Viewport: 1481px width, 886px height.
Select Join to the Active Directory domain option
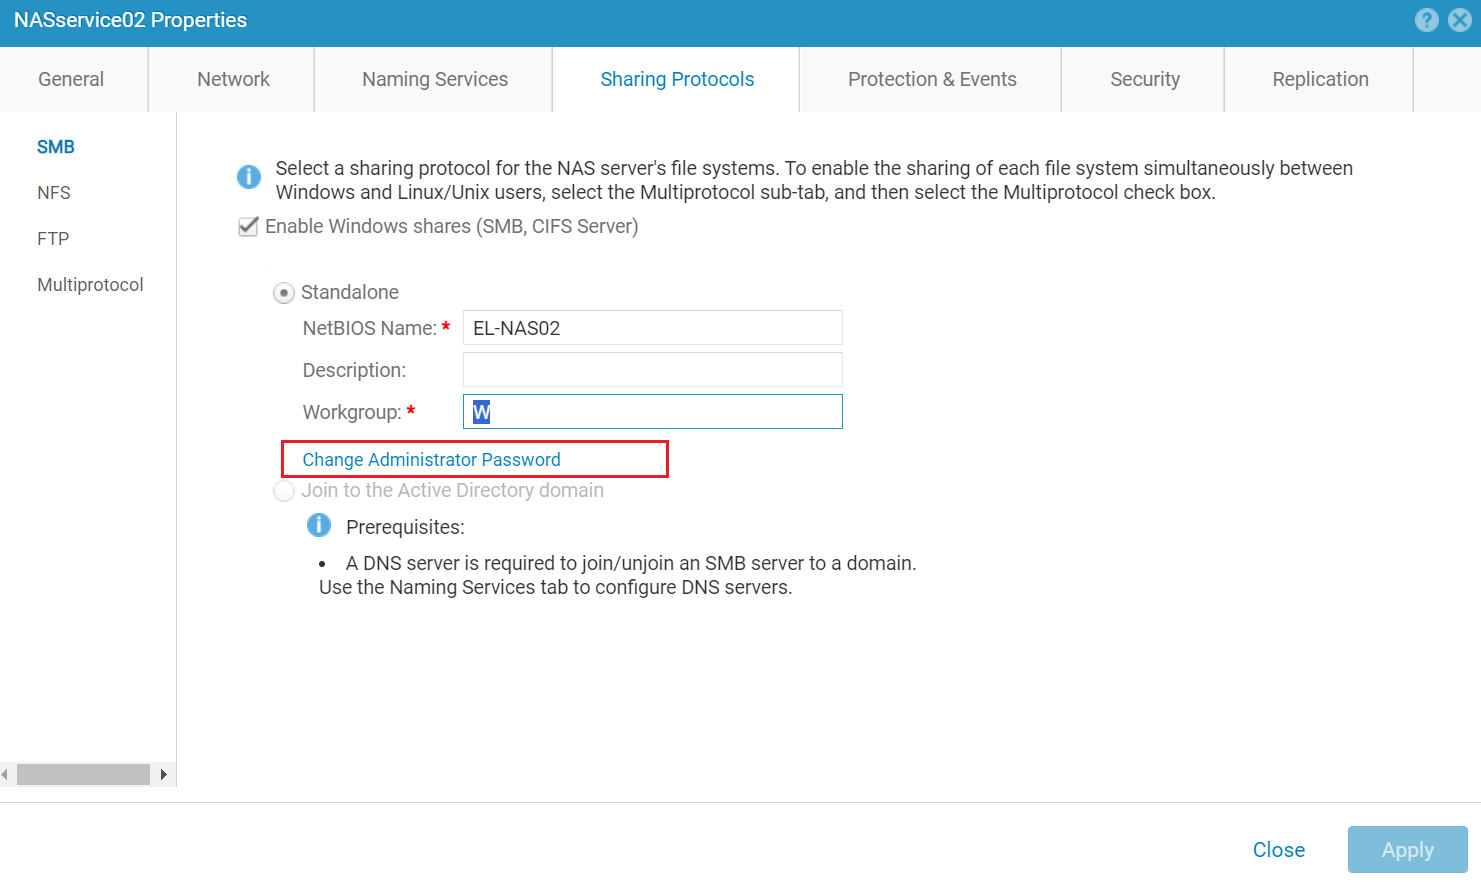point(284,491)
